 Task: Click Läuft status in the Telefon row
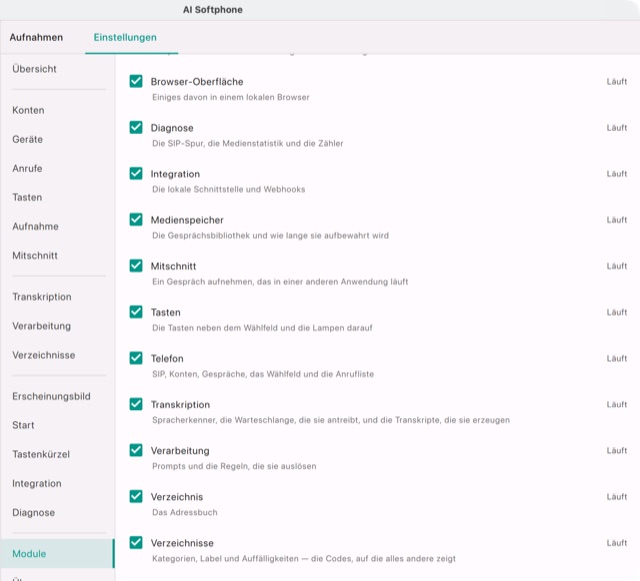click(617, 358)
